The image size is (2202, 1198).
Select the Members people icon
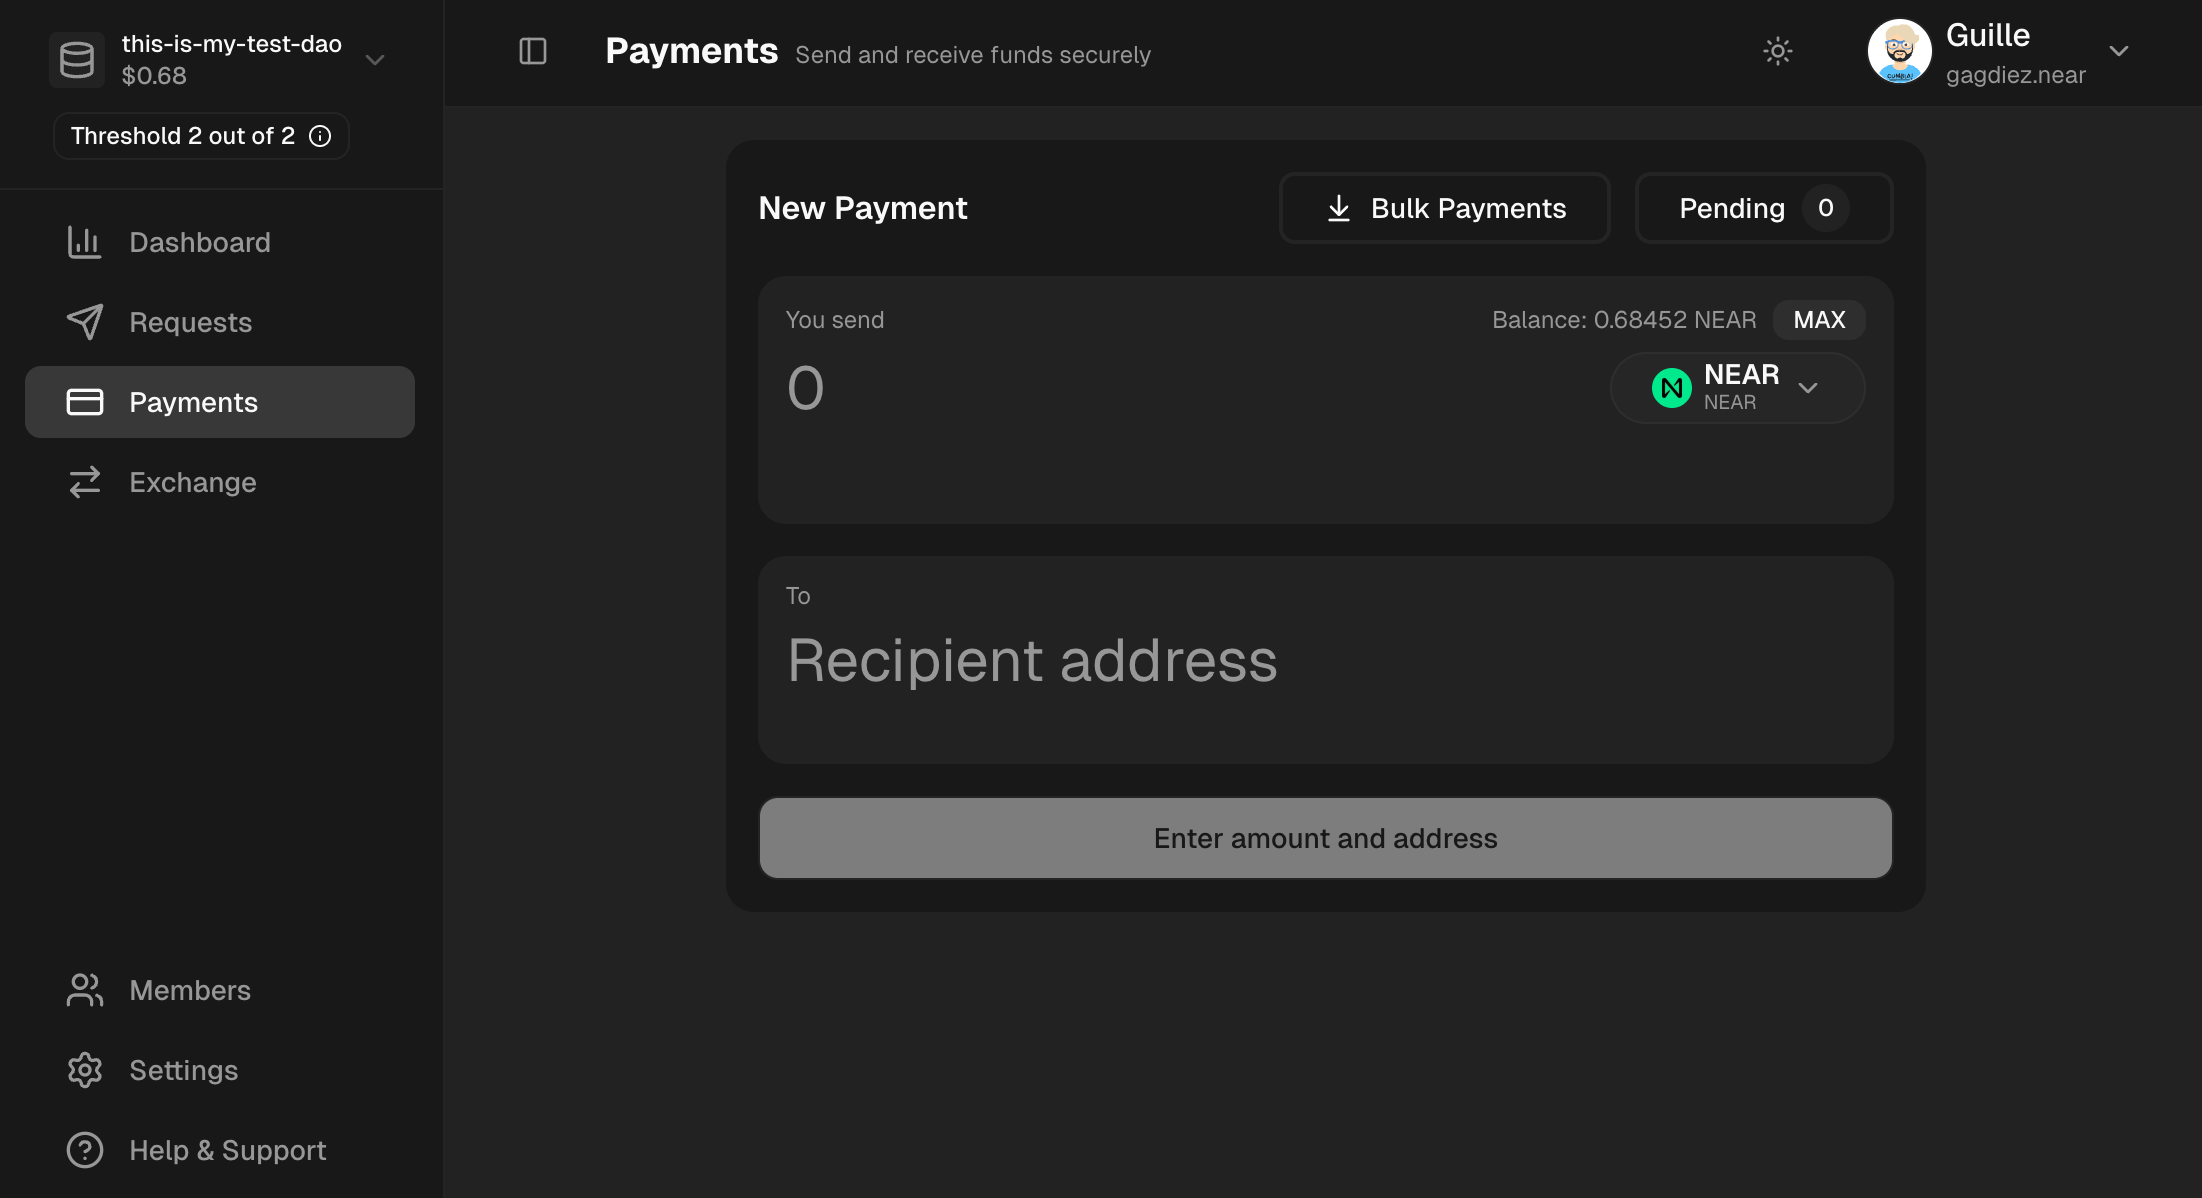85,989
